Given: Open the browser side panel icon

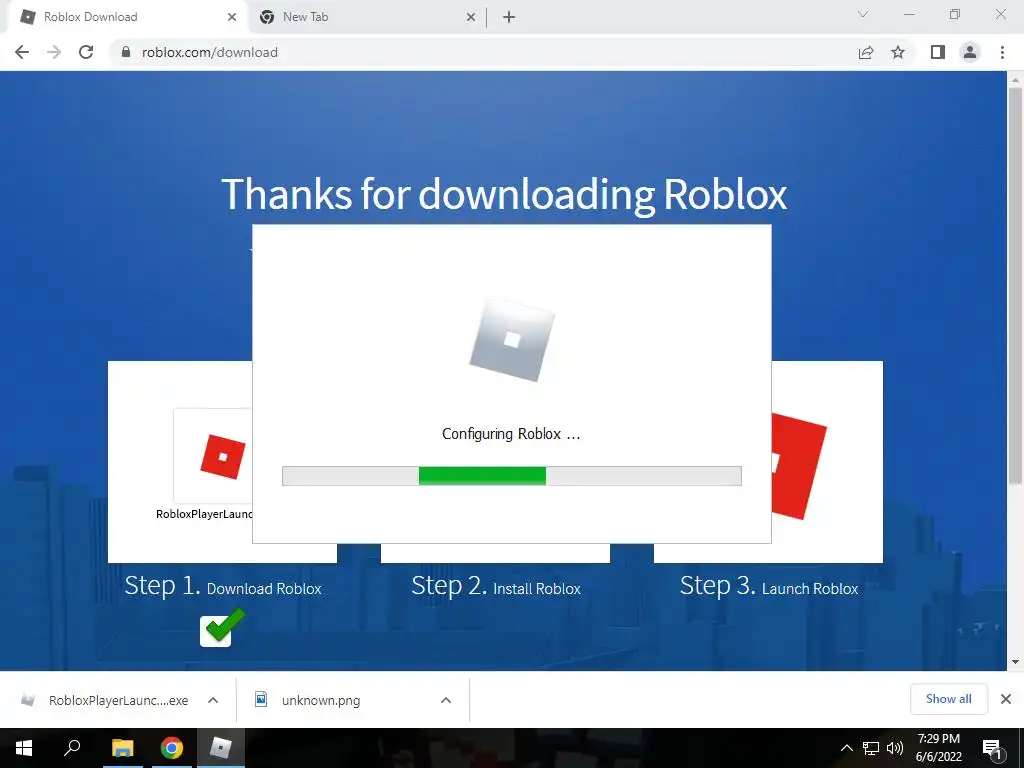Looking at the screenshot, I should click(x=938, y=52).
